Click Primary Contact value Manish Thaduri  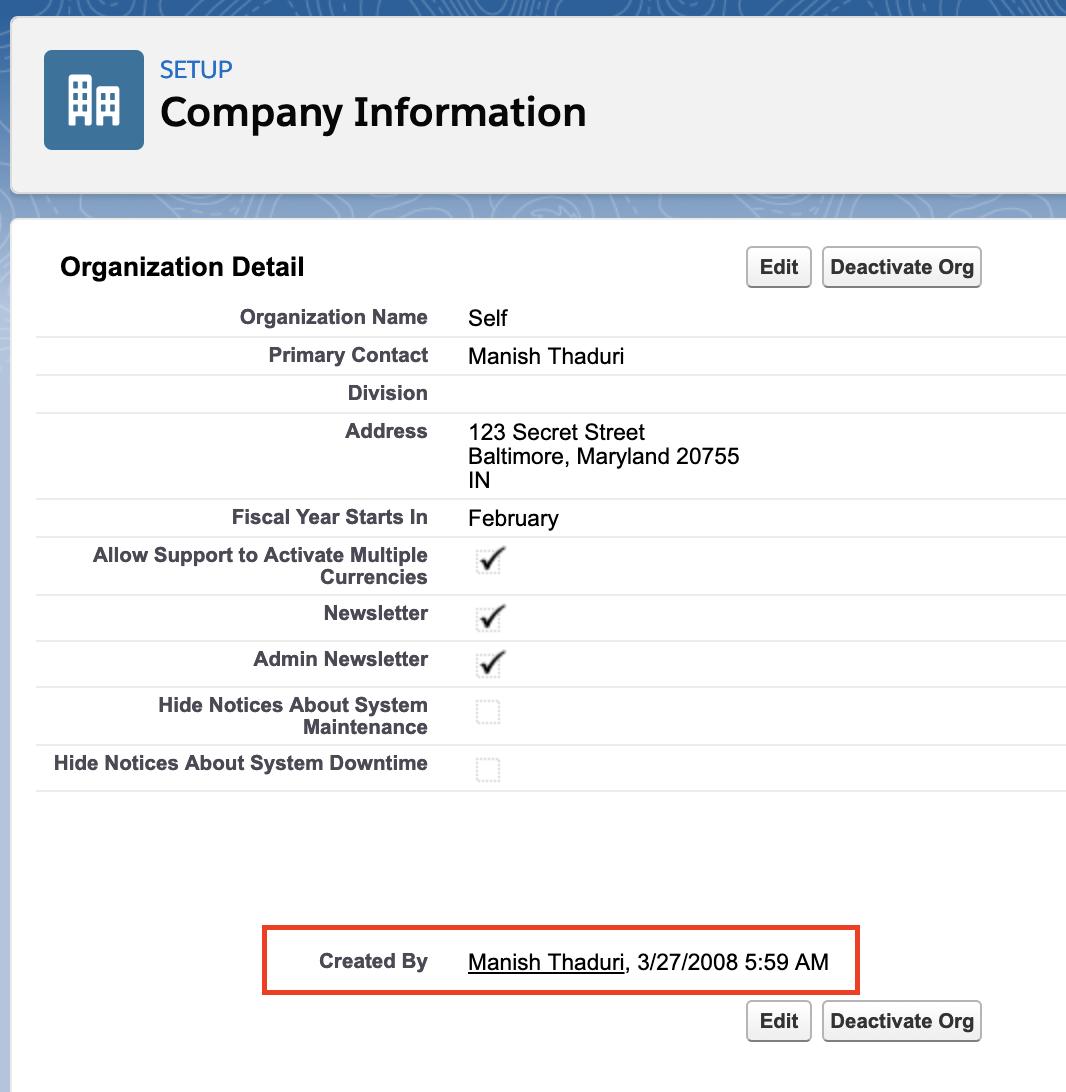click(x=546, y=356)
